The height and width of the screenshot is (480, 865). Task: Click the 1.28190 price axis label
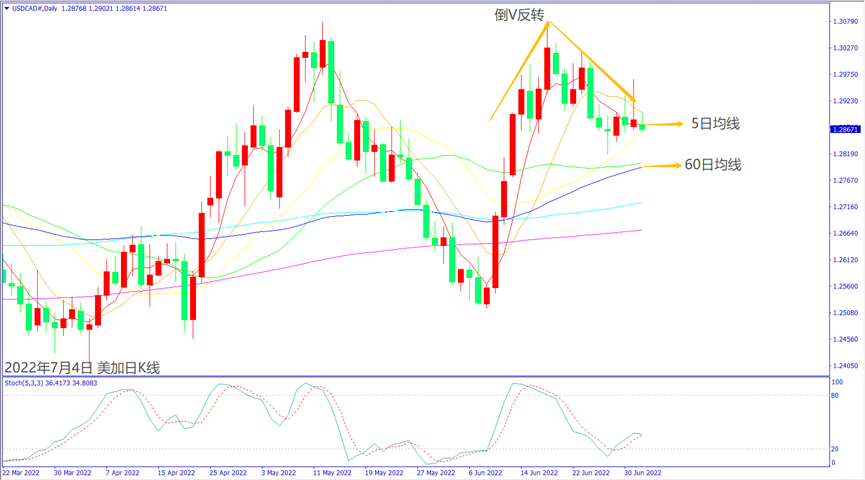[x=846, y=154]
